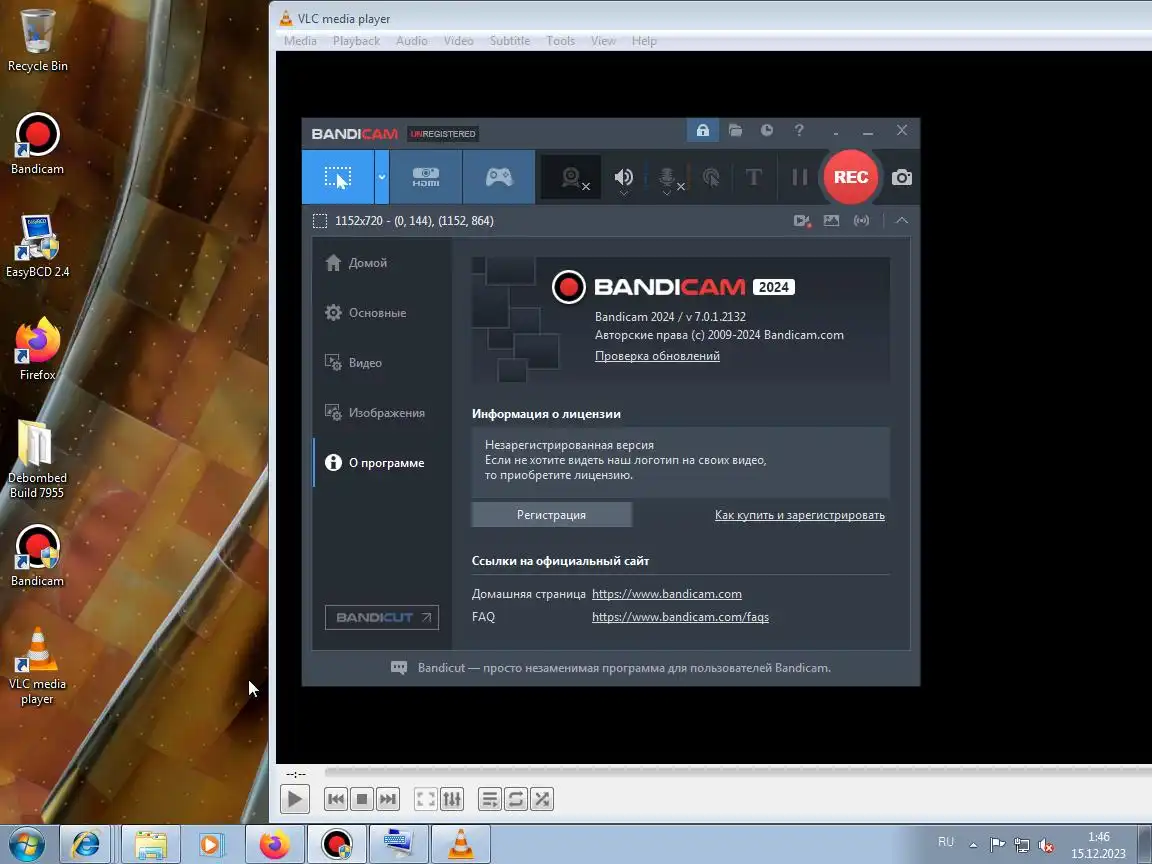Show hidden tray icons arrow
Image resolution: width=1152 pixels, height=864 pixels.
click(973, 845)
